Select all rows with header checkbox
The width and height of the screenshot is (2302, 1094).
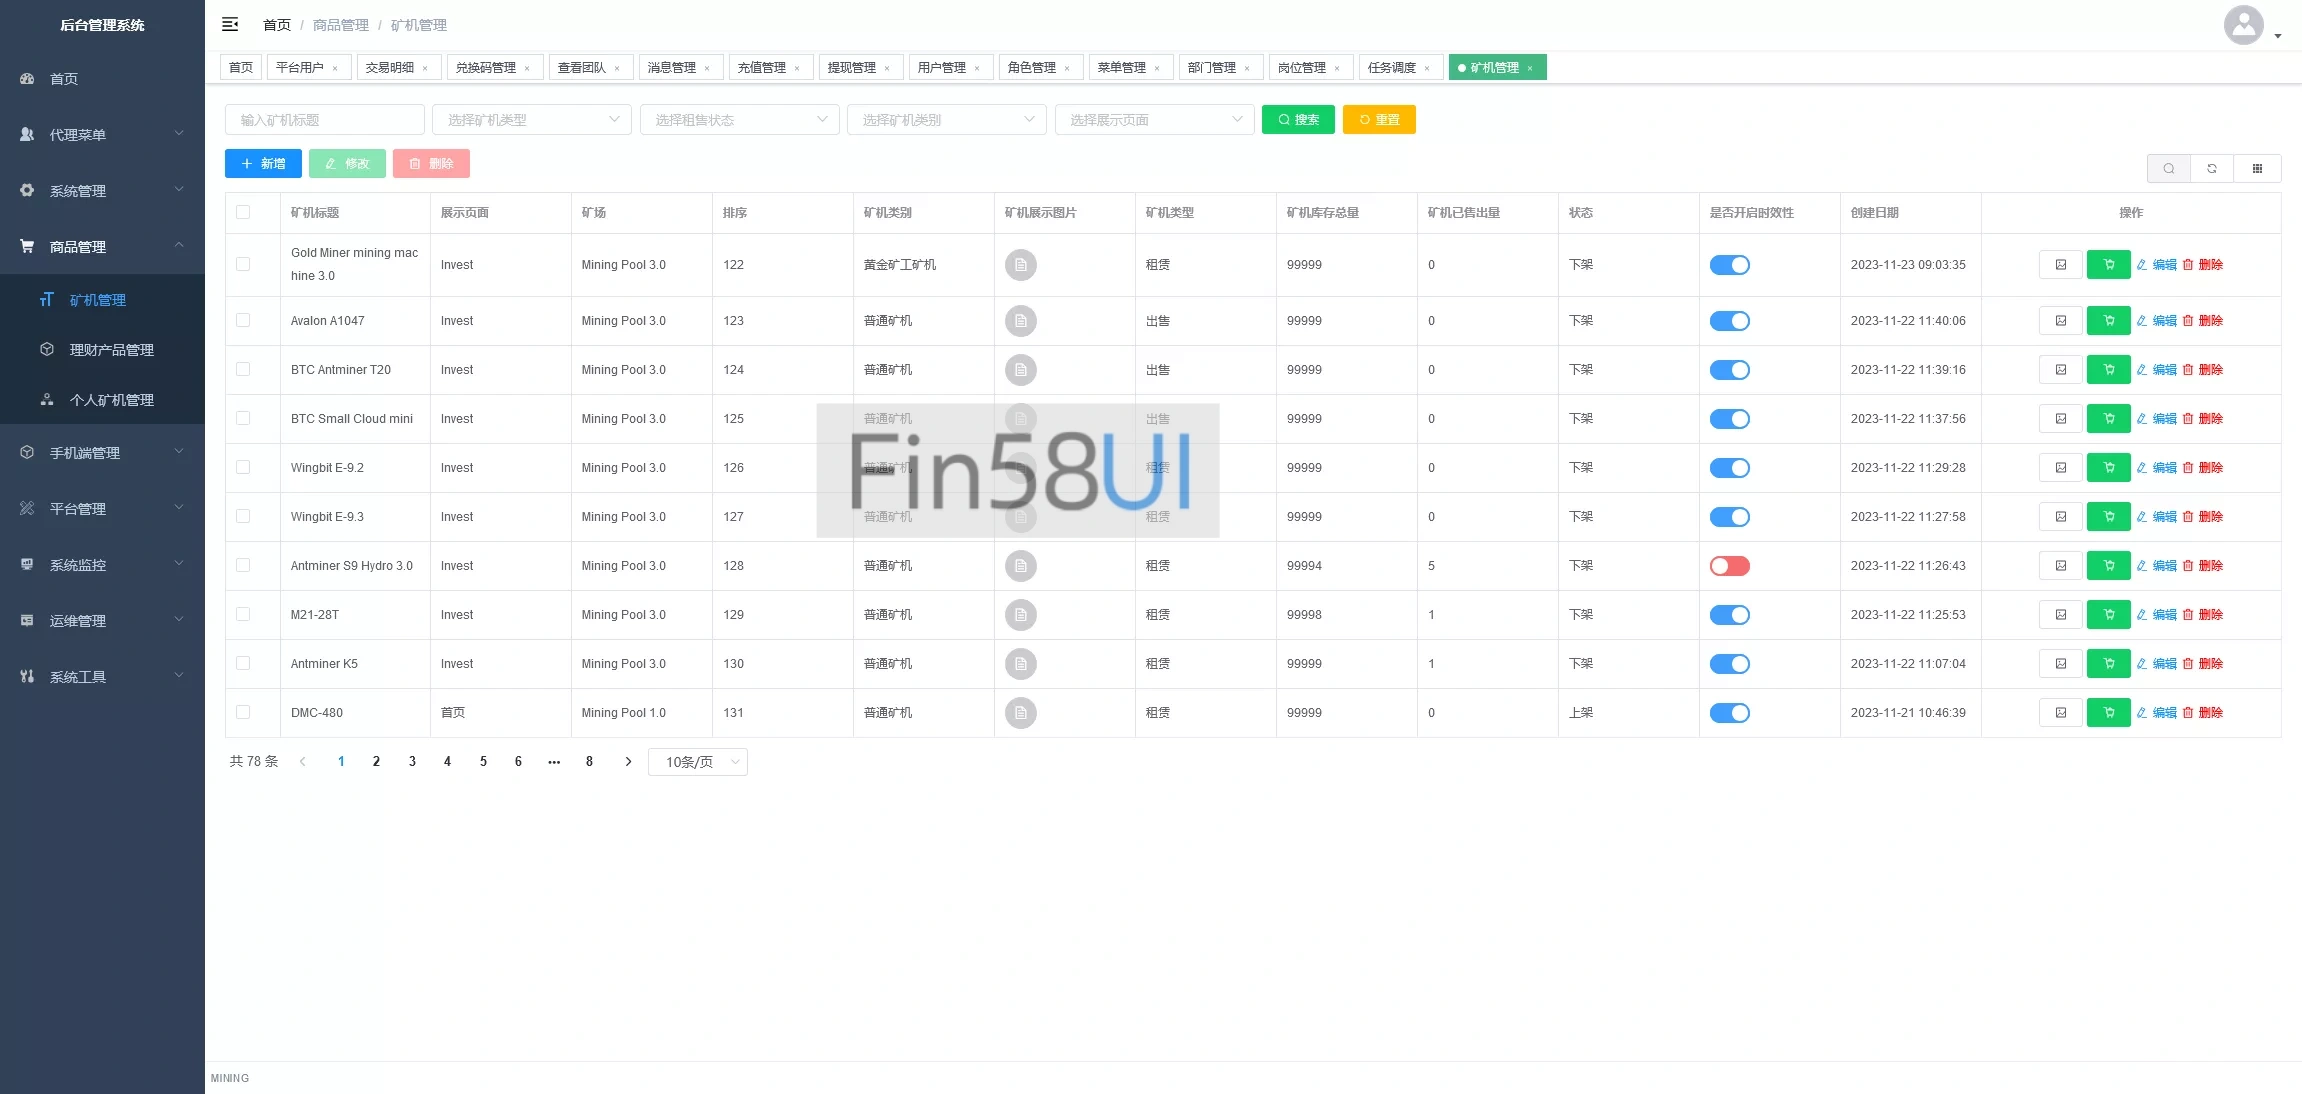(243, 212)
